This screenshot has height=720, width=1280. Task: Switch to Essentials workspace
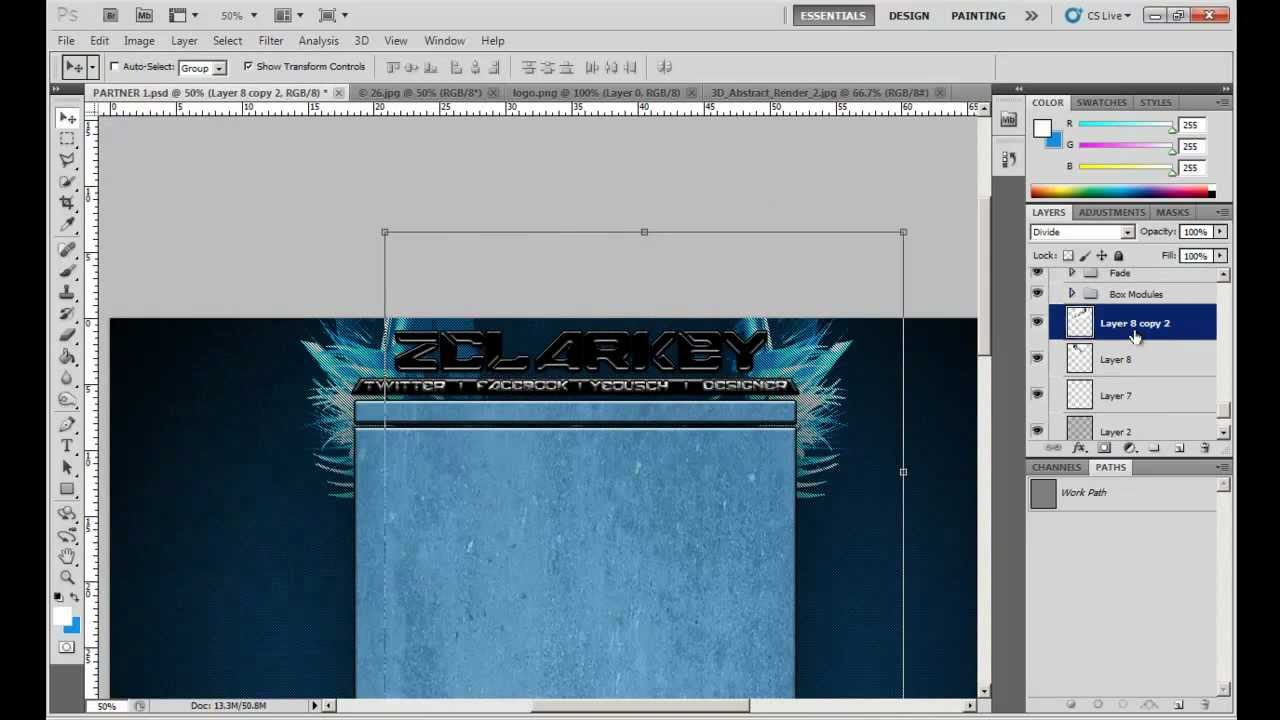pos(832,15)
